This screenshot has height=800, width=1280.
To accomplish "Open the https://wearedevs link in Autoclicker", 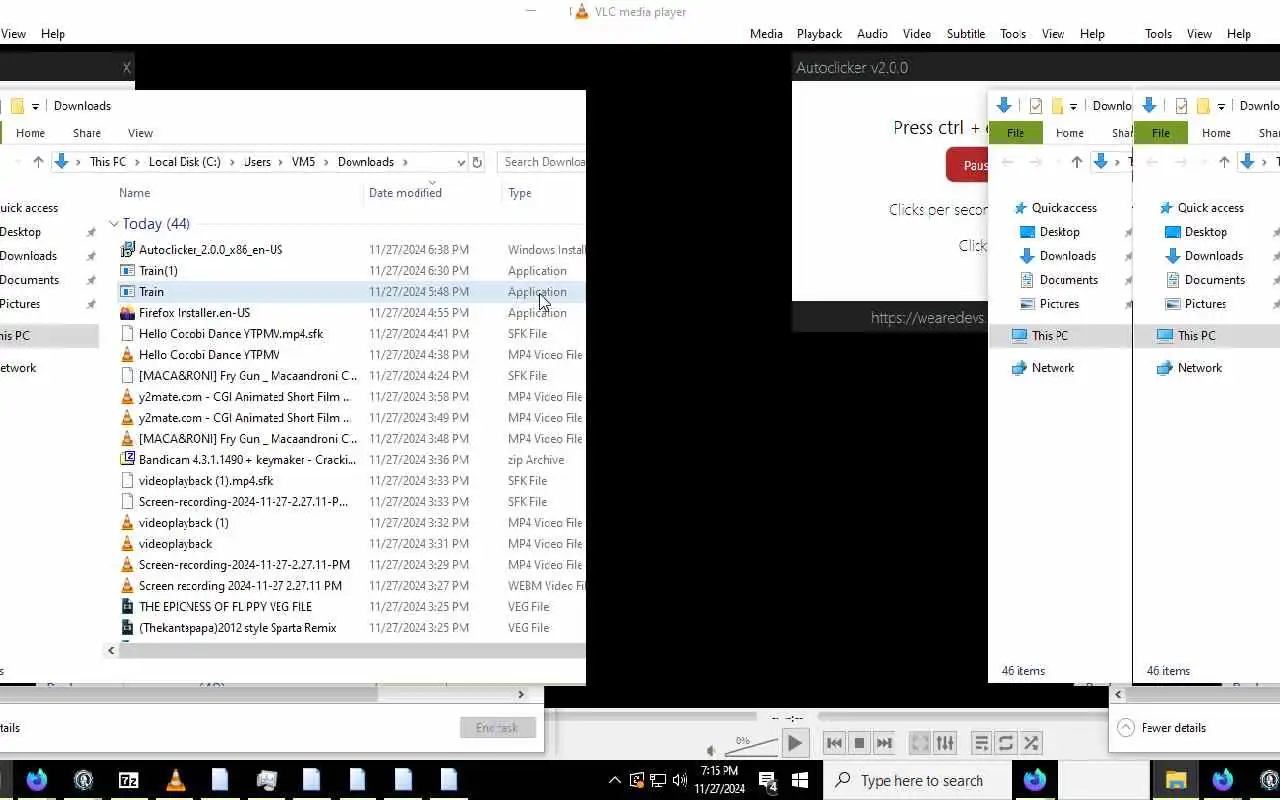I will point(928,318).
